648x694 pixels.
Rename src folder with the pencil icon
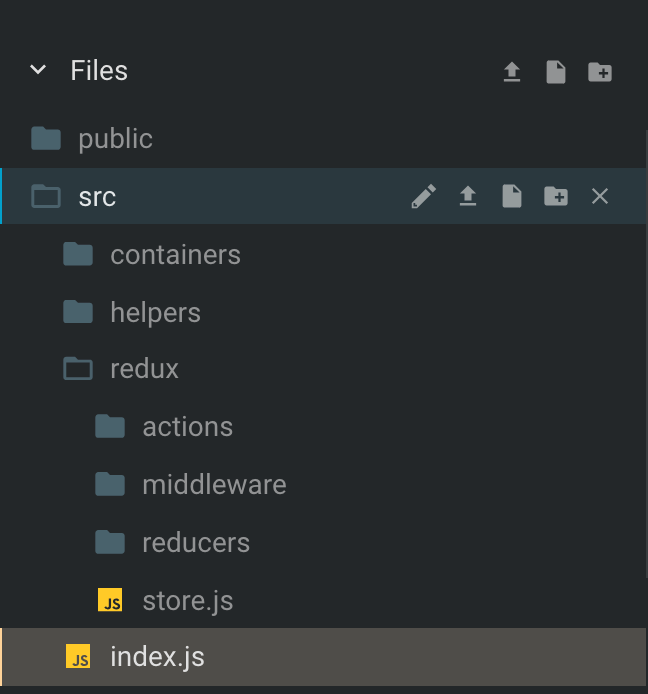pyautogui.click(x=424, y=196)
